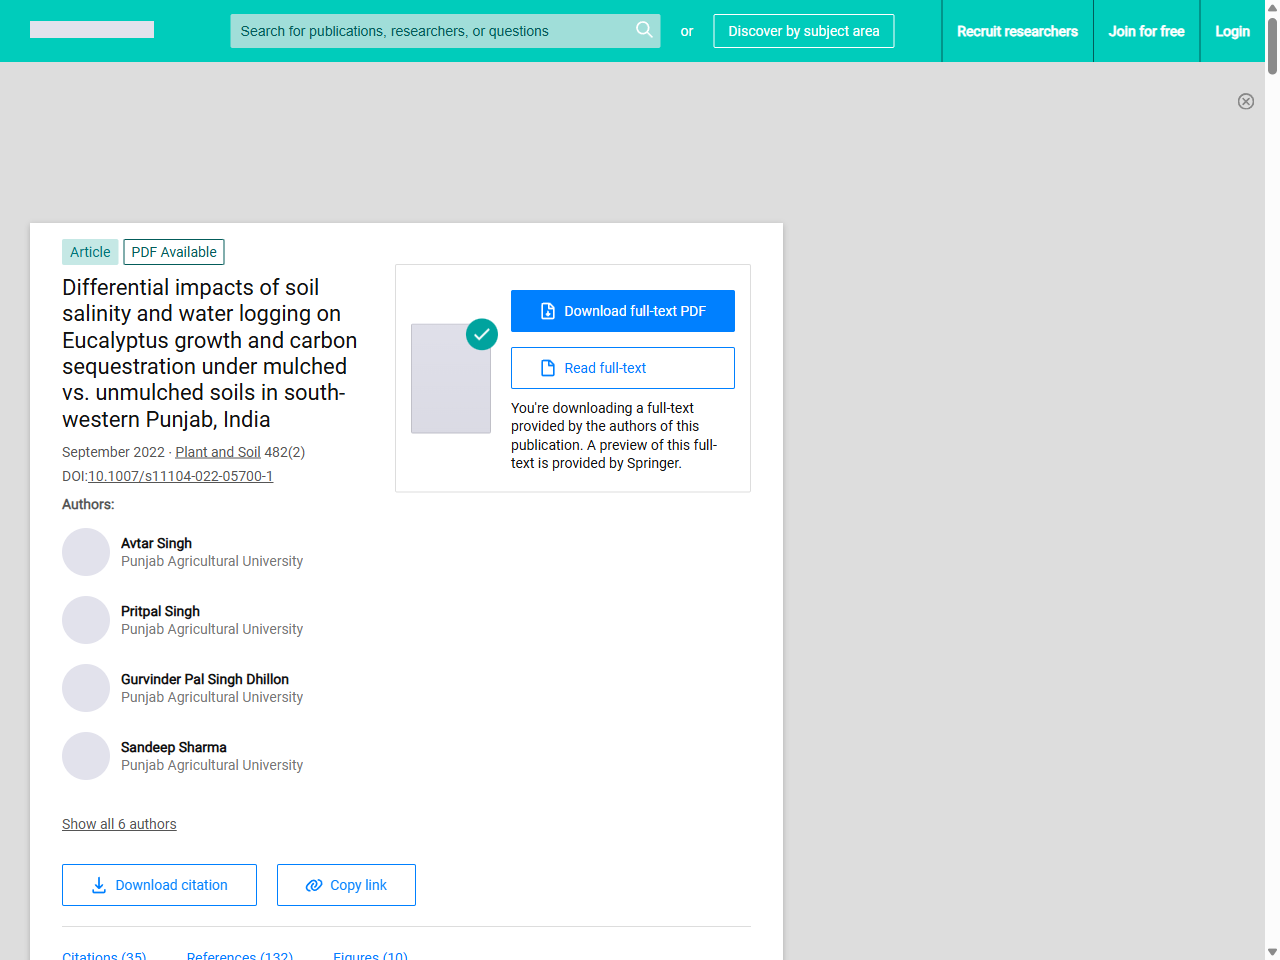The image size is (1280, 960).
Task: Click Avtar Singh's avatar picture
Action: click(86, 552)
